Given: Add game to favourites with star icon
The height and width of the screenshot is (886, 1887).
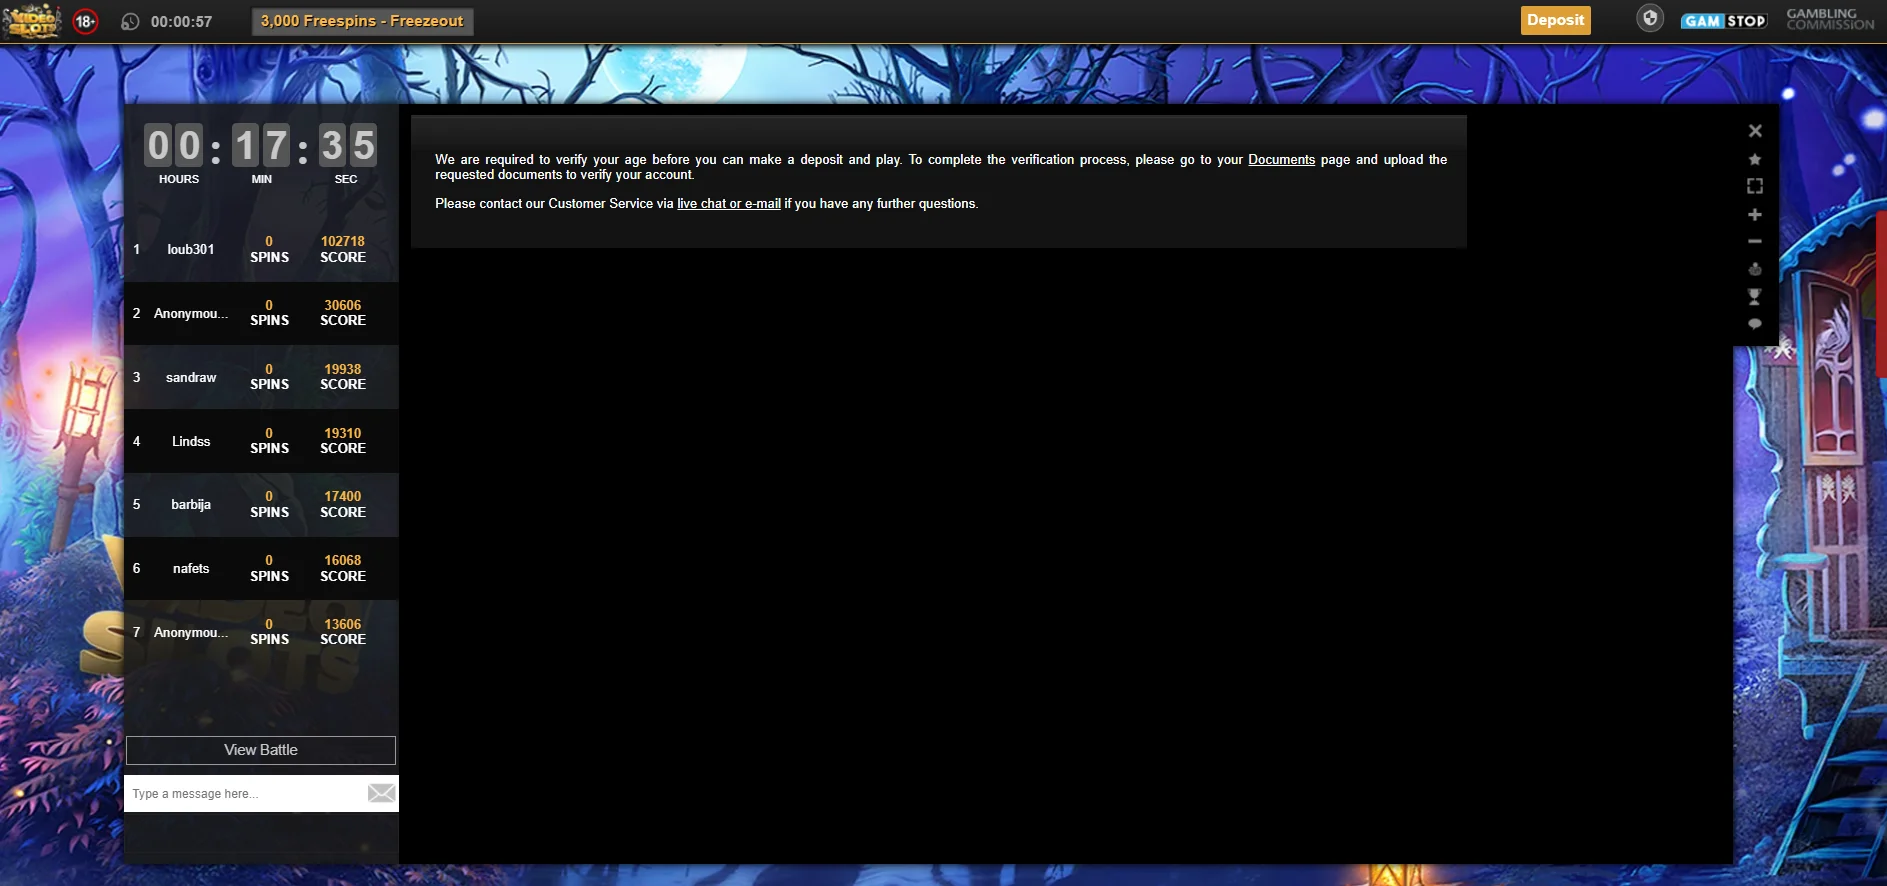Looking at the screenshot, I should 1755,159.
